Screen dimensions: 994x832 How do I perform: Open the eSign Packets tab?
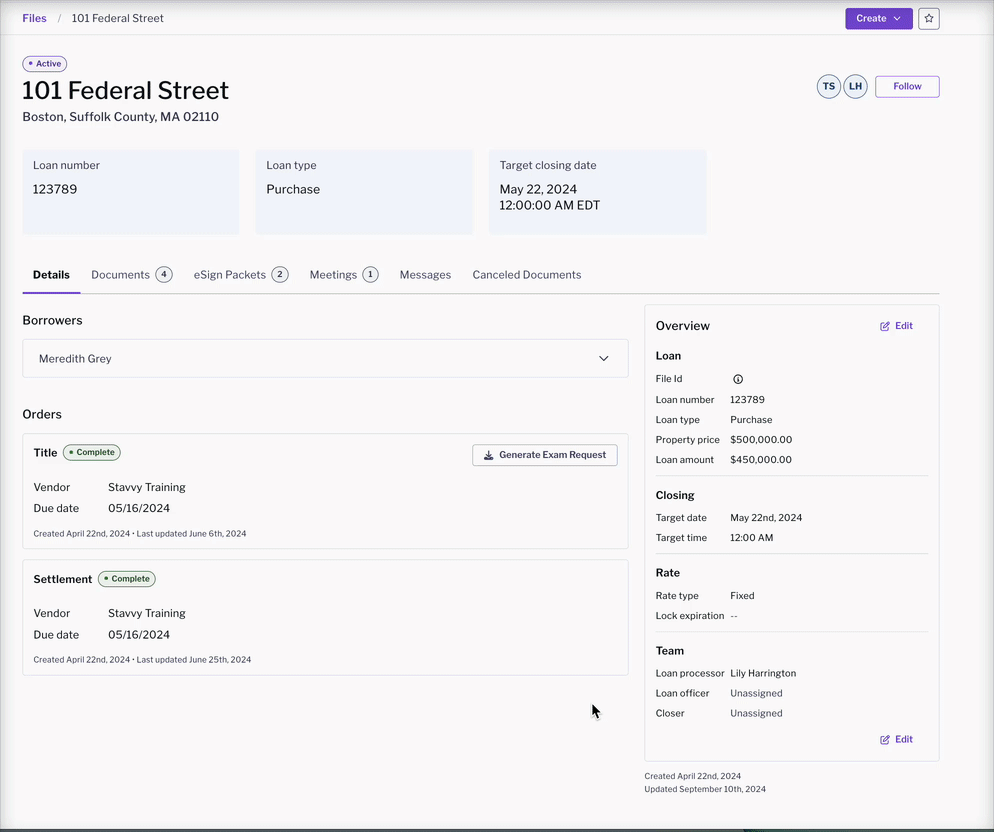pyautogui.click(x=241, y=275)
